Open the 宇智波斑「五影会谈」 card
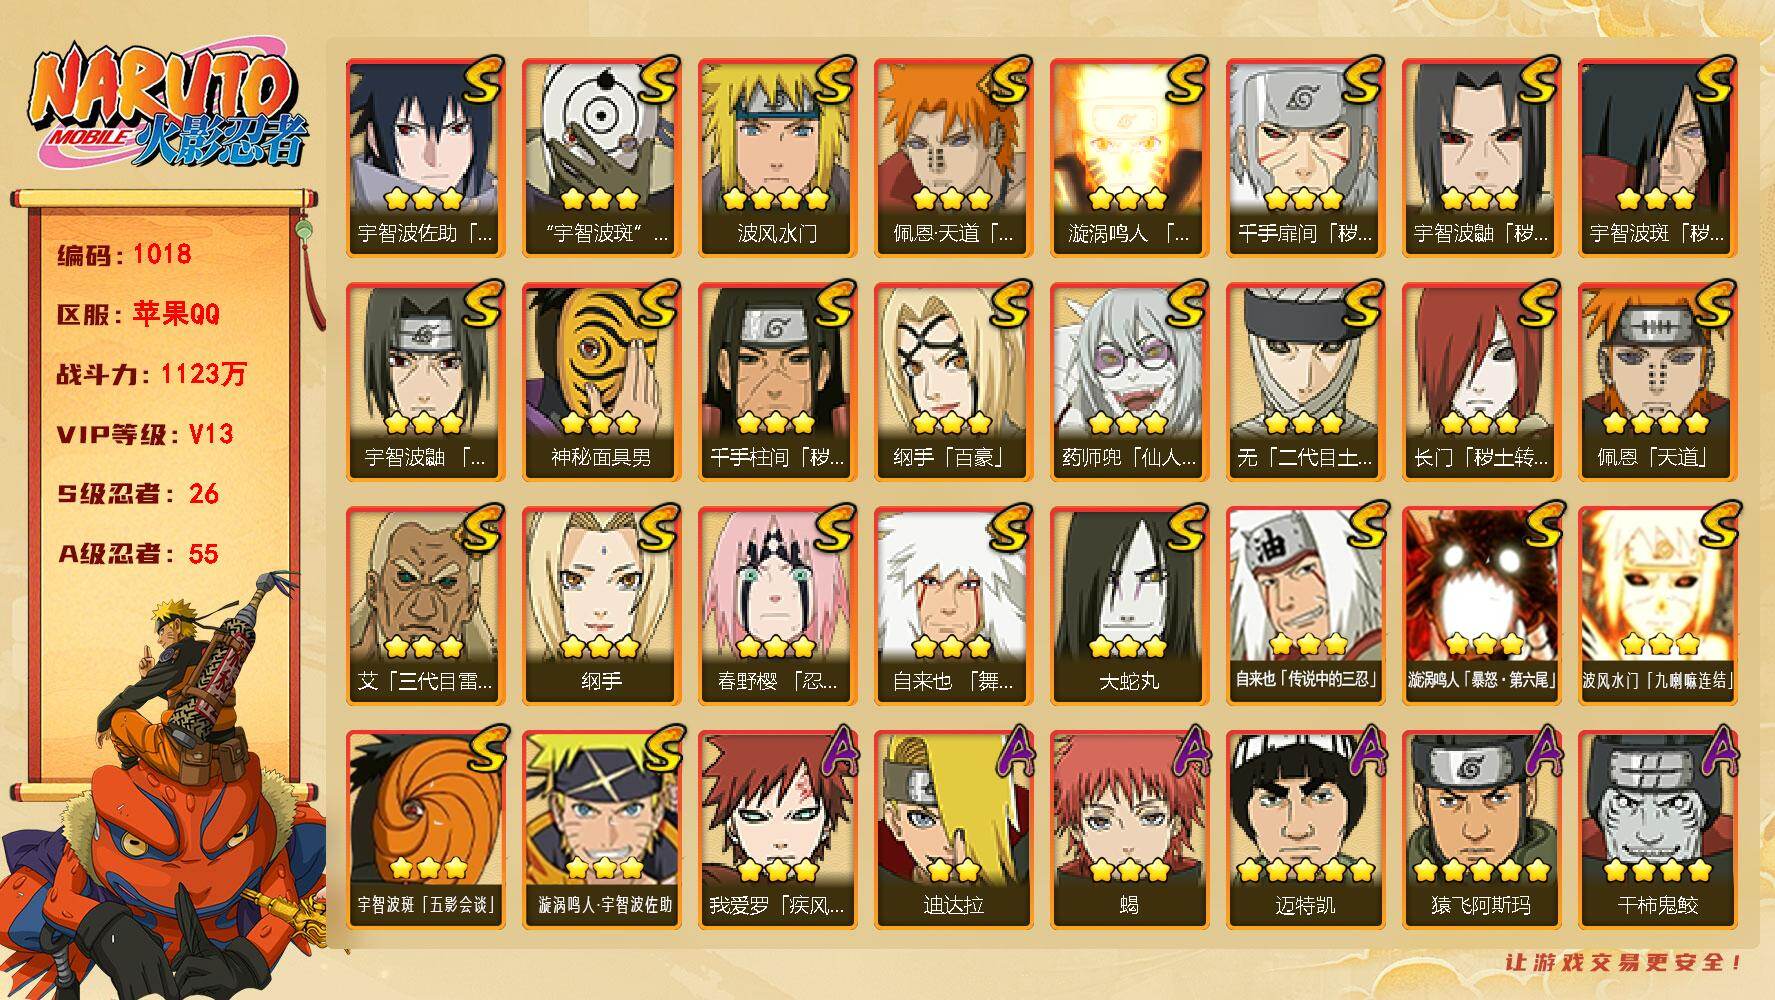Screen dimensions: 1775x1000 (x=425, y=830)
